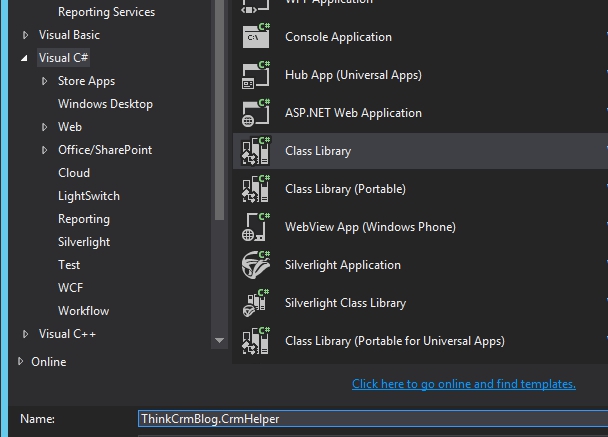Select ASP.NET Web Application text
The width and height of the screenshot is (608, 437).
(x=353, y=113)
